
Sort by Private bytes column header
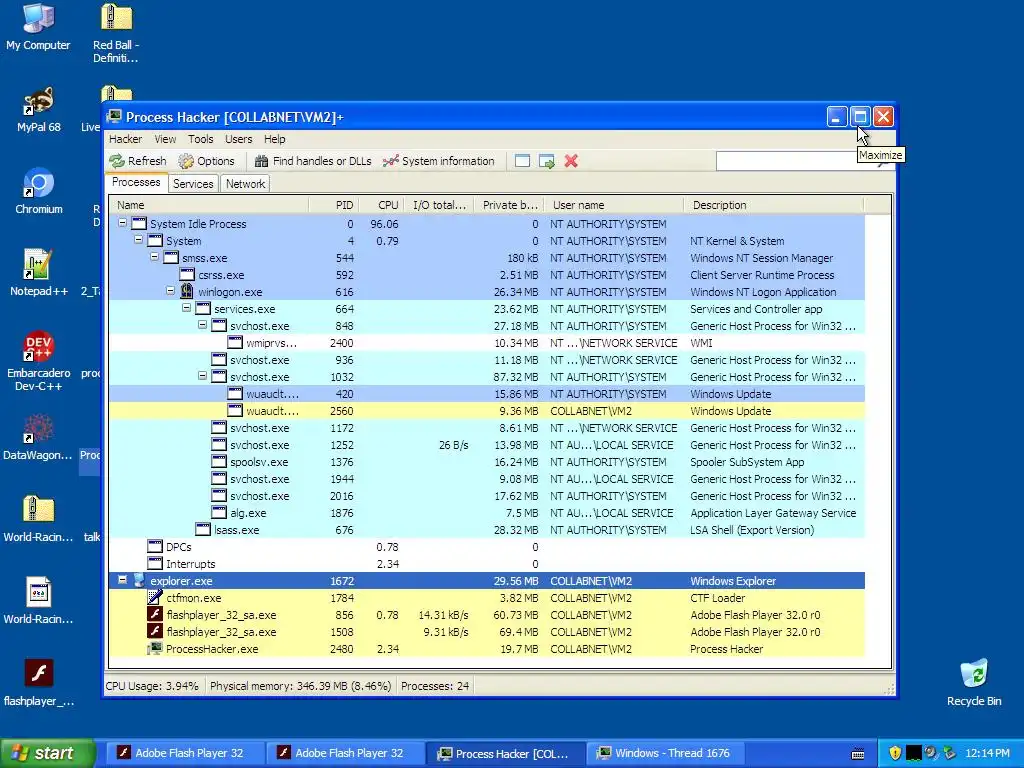[x=509, y=205]
